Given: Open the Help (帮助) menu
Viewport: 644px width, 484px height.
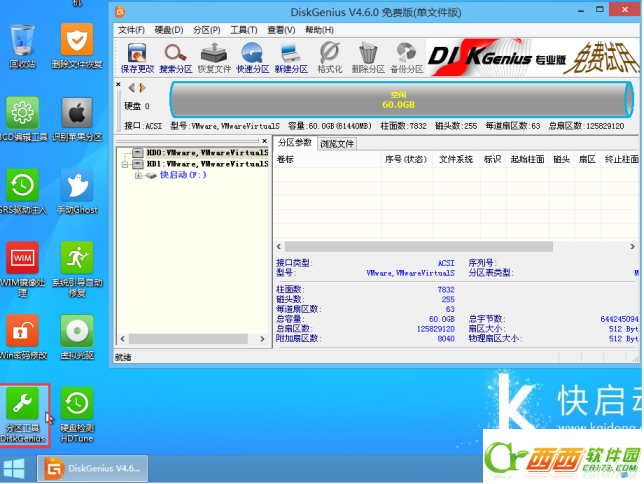Looking at the screenshot, I should [x=319, y=30].
